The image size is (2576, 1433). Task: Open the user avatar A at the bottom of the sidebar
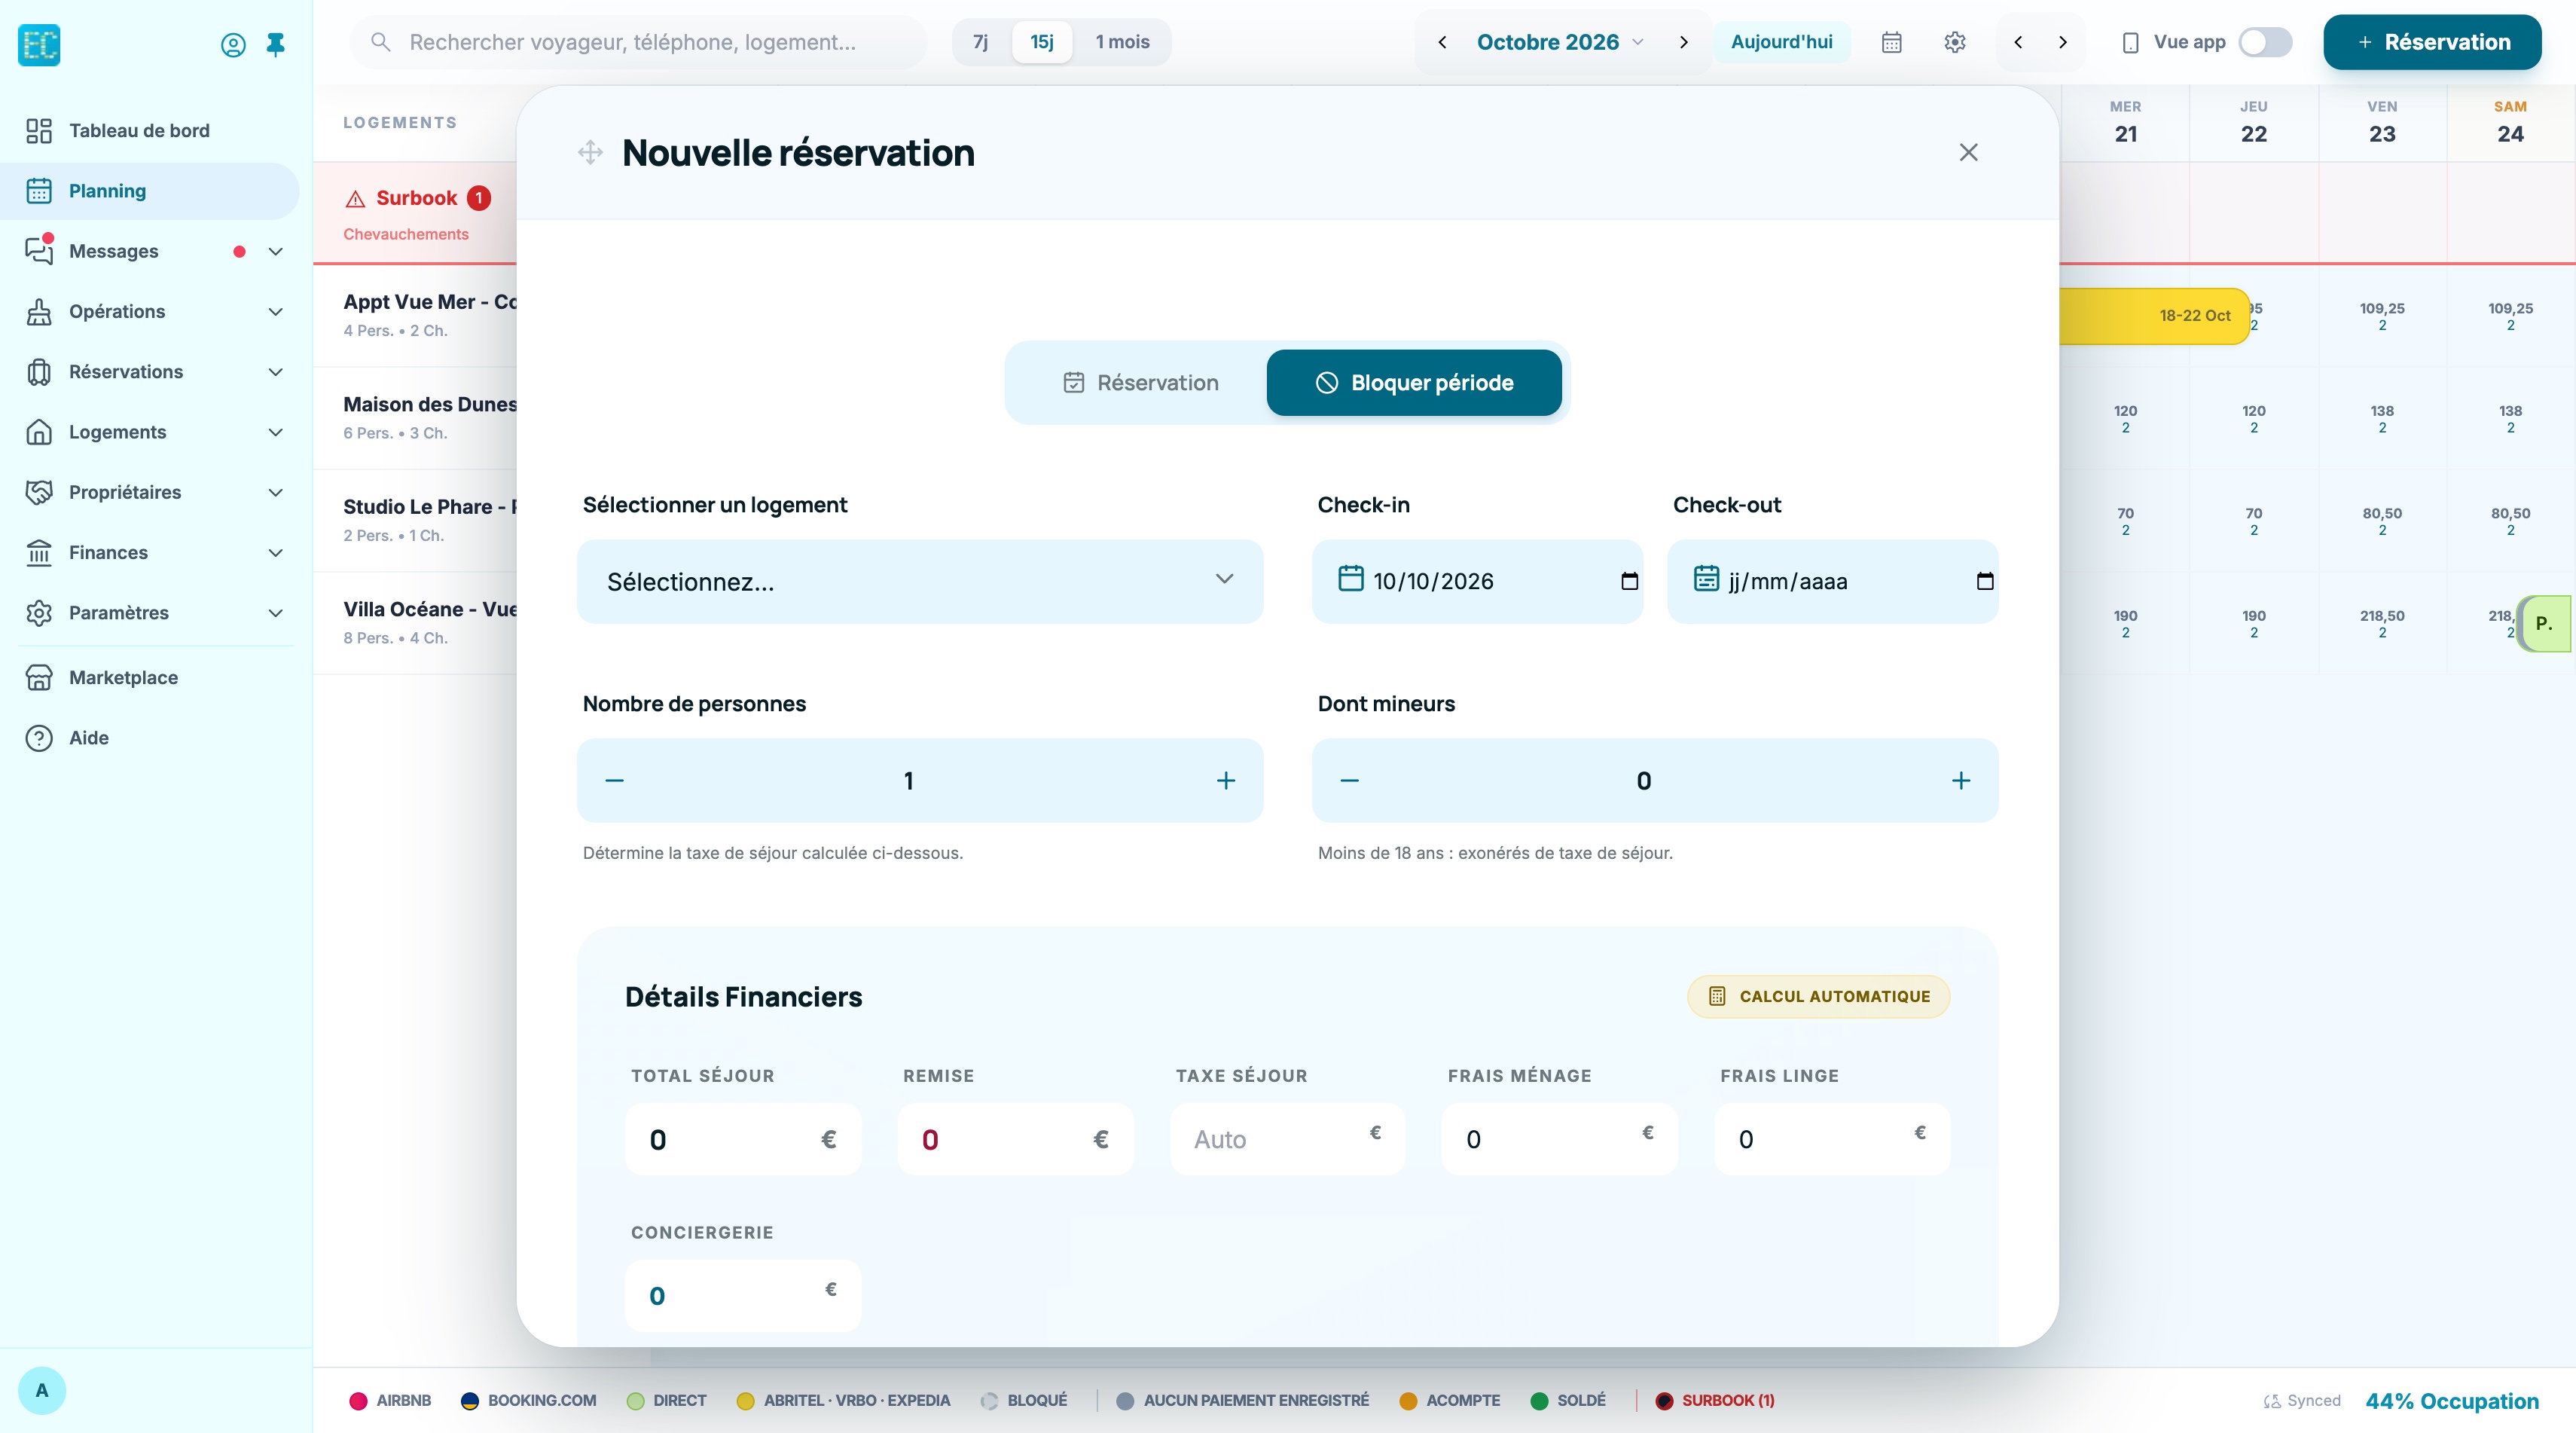[42, 1390]
